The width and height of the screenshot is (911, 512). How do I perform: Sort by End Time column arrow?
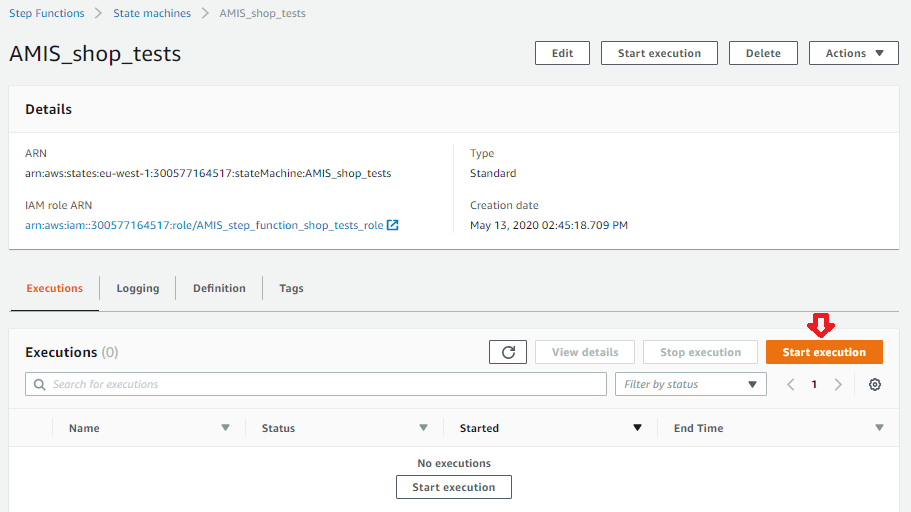pyautogui.click(x=879, y=428)
